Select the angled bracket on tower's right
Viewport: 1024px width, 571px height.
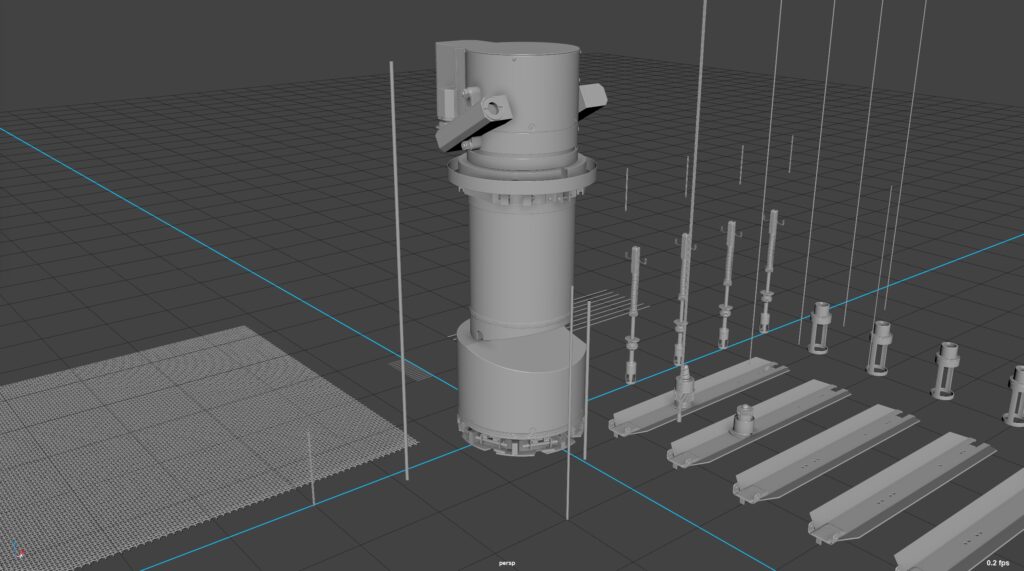point(592,97)
